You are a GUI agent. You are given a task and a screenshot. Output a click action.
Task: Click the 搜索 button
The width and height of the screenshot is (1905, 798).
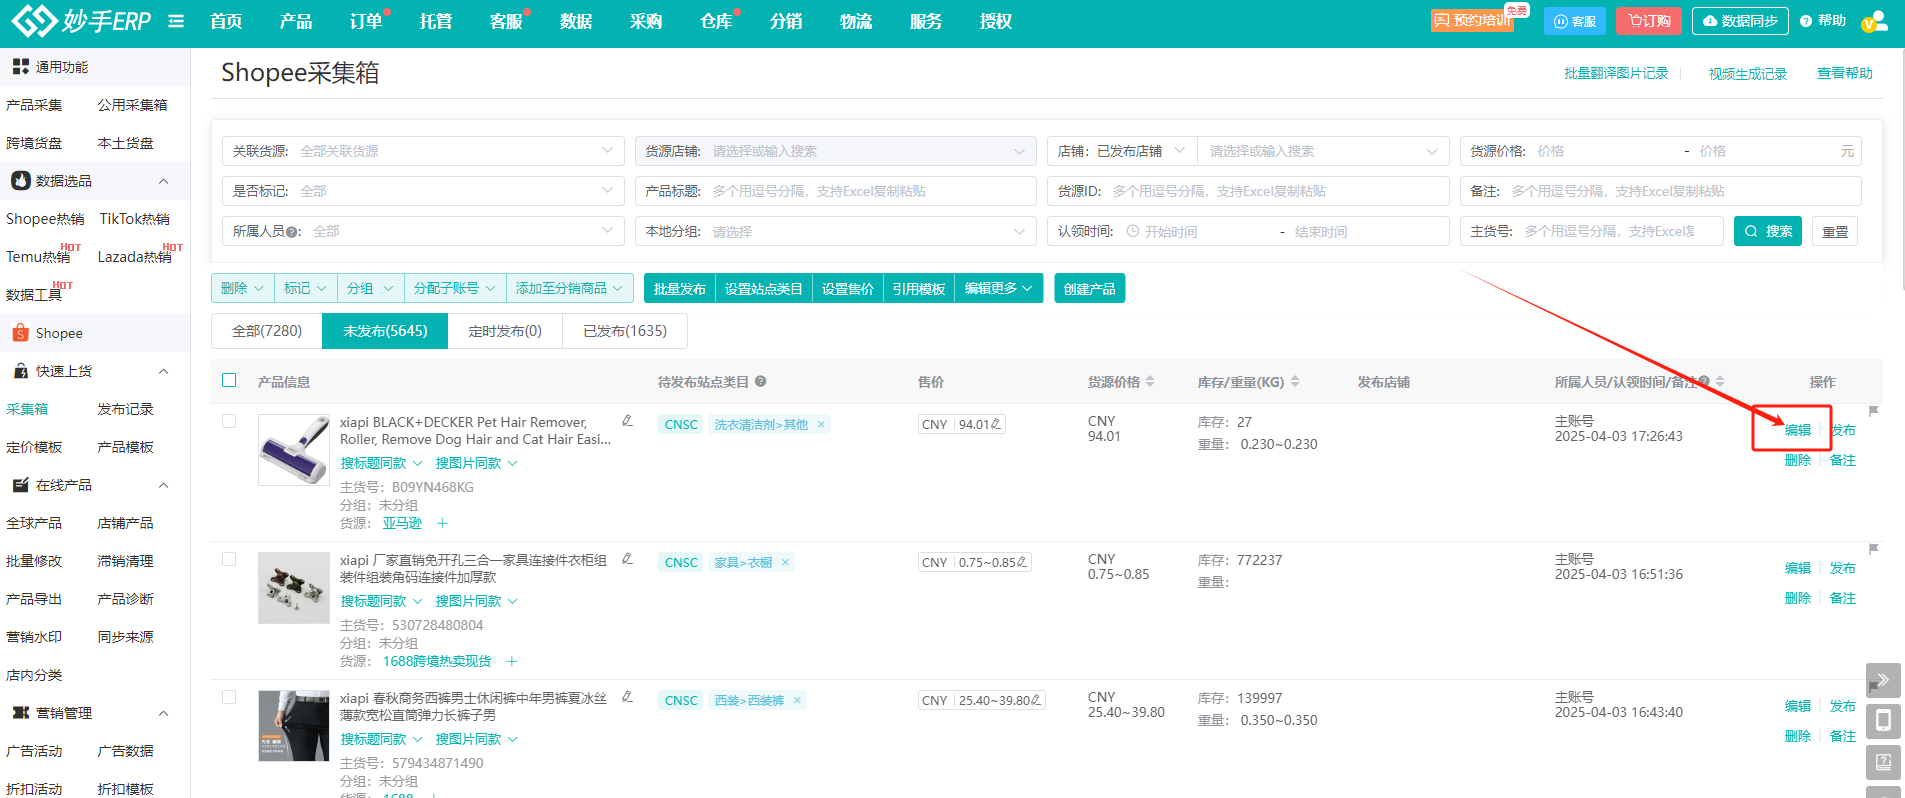(1767, 231)
